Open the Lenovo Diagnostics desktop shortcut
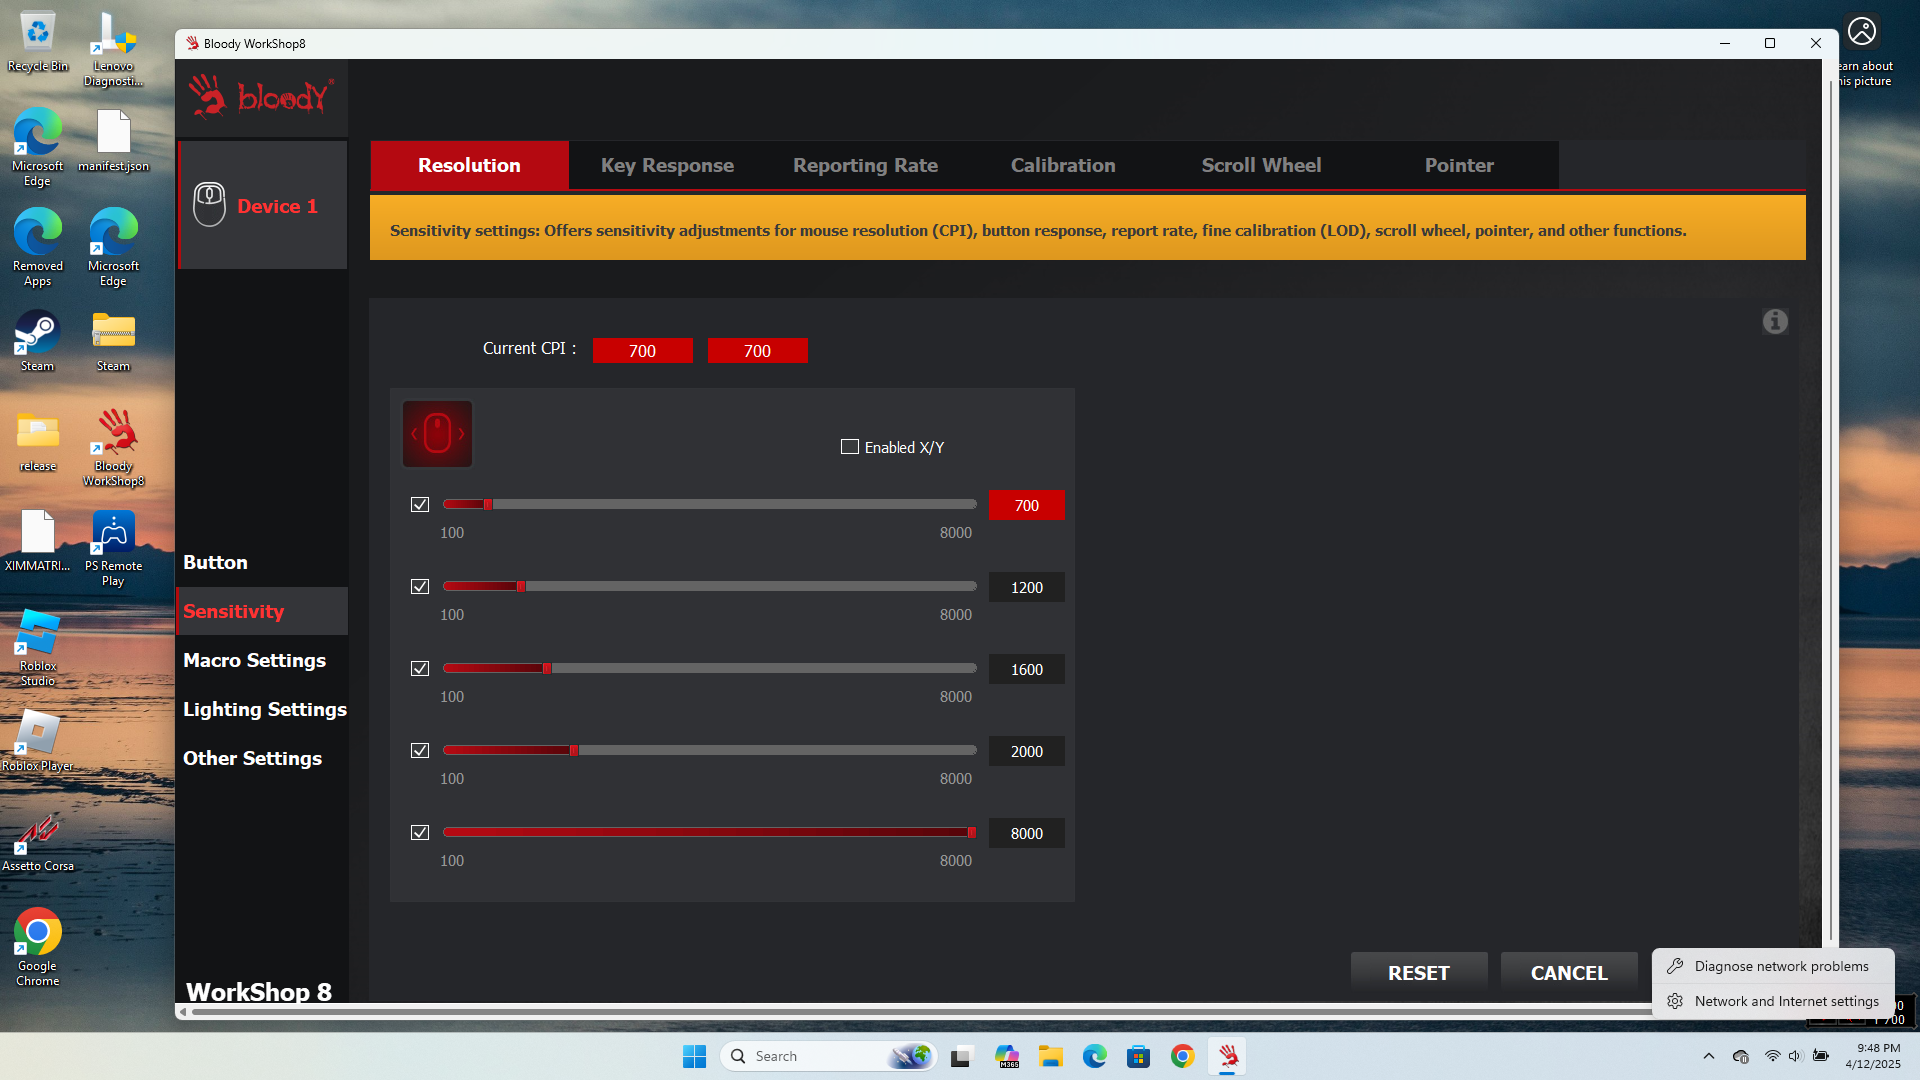The image size is (1920, 1080). 113,49
